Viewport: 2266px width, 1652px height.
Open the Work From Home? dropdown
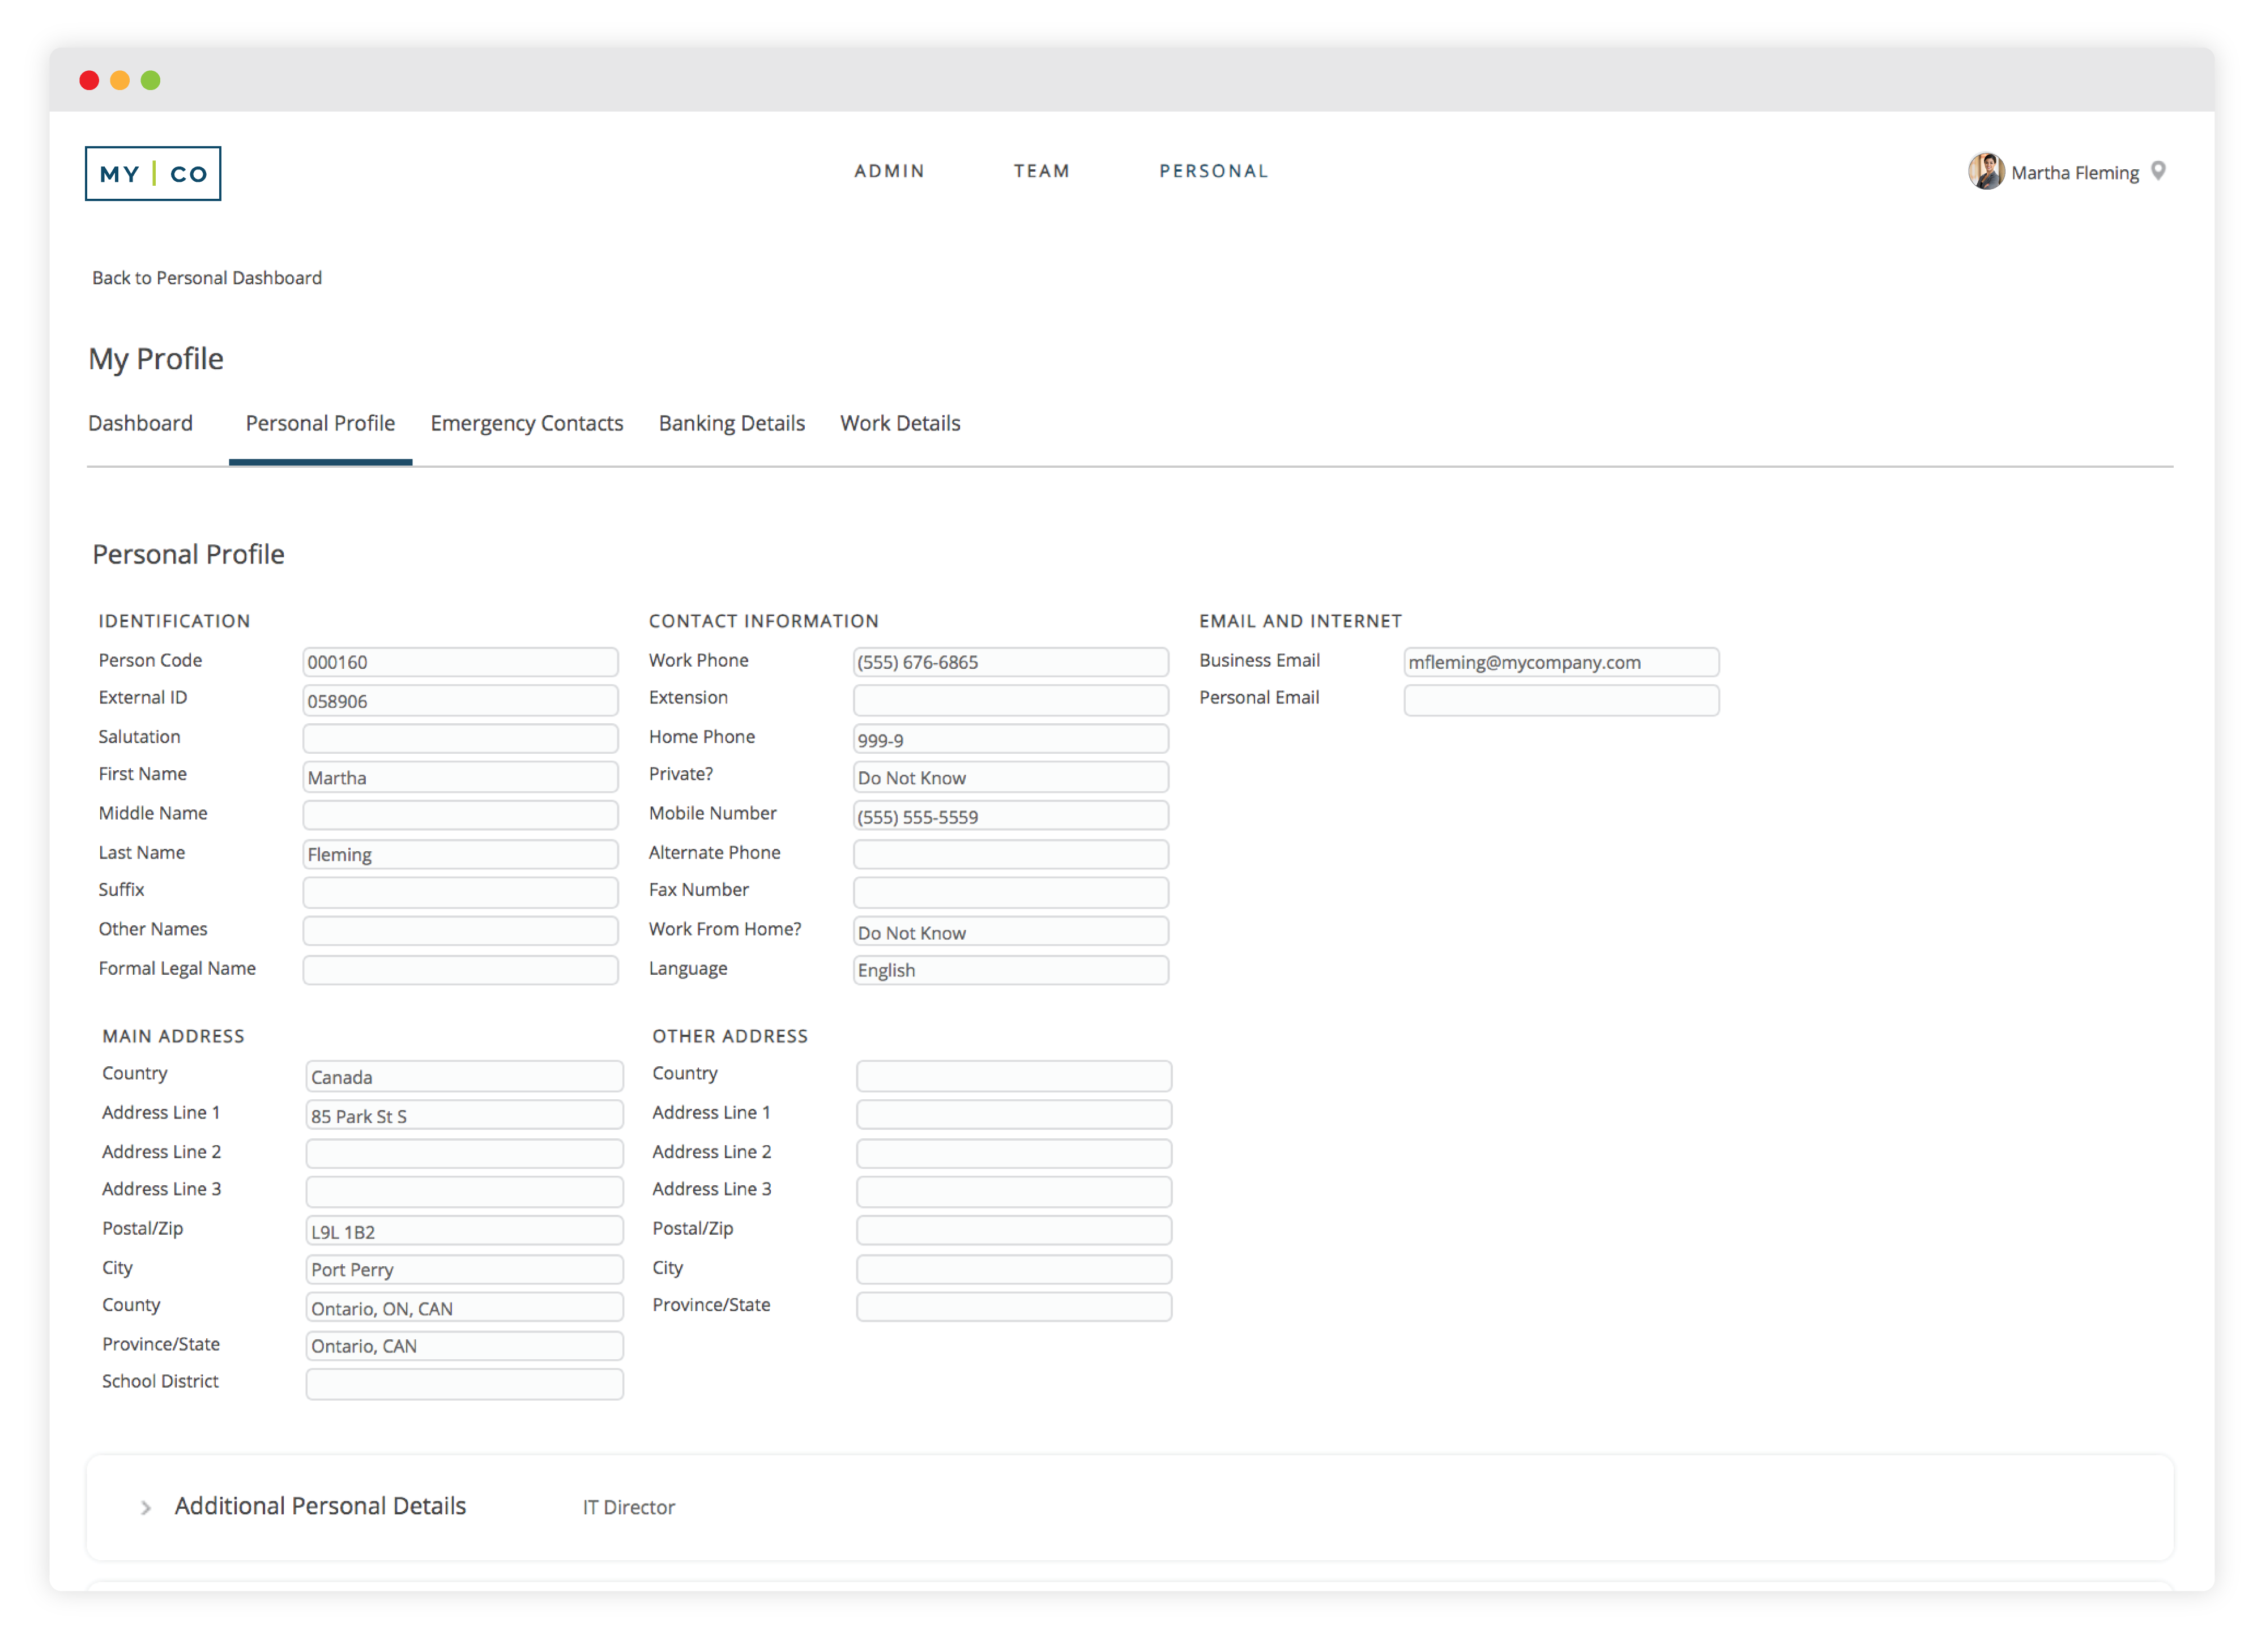(1010, 932)
